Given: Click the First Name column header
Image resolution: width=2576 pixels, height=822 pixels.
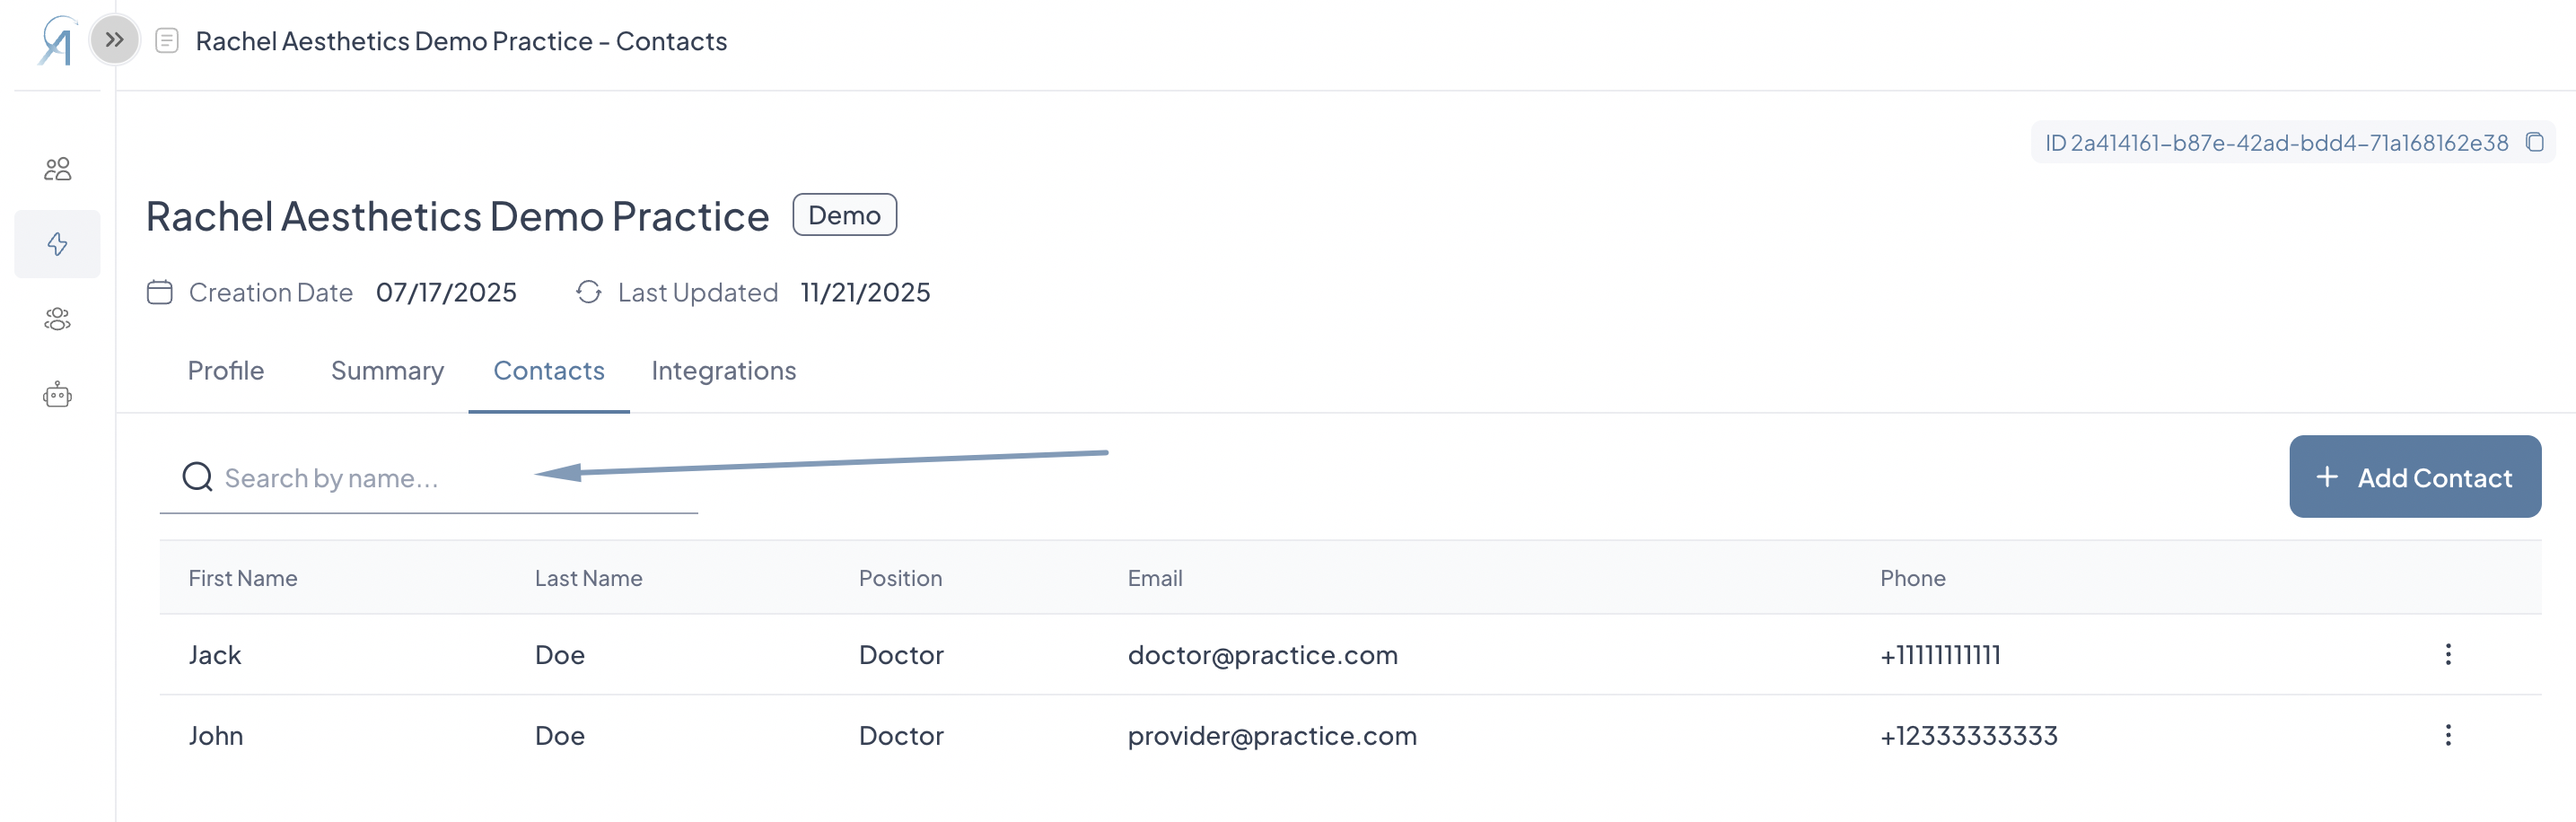Looking at the screenshot, I should click(x=243, y=578).
